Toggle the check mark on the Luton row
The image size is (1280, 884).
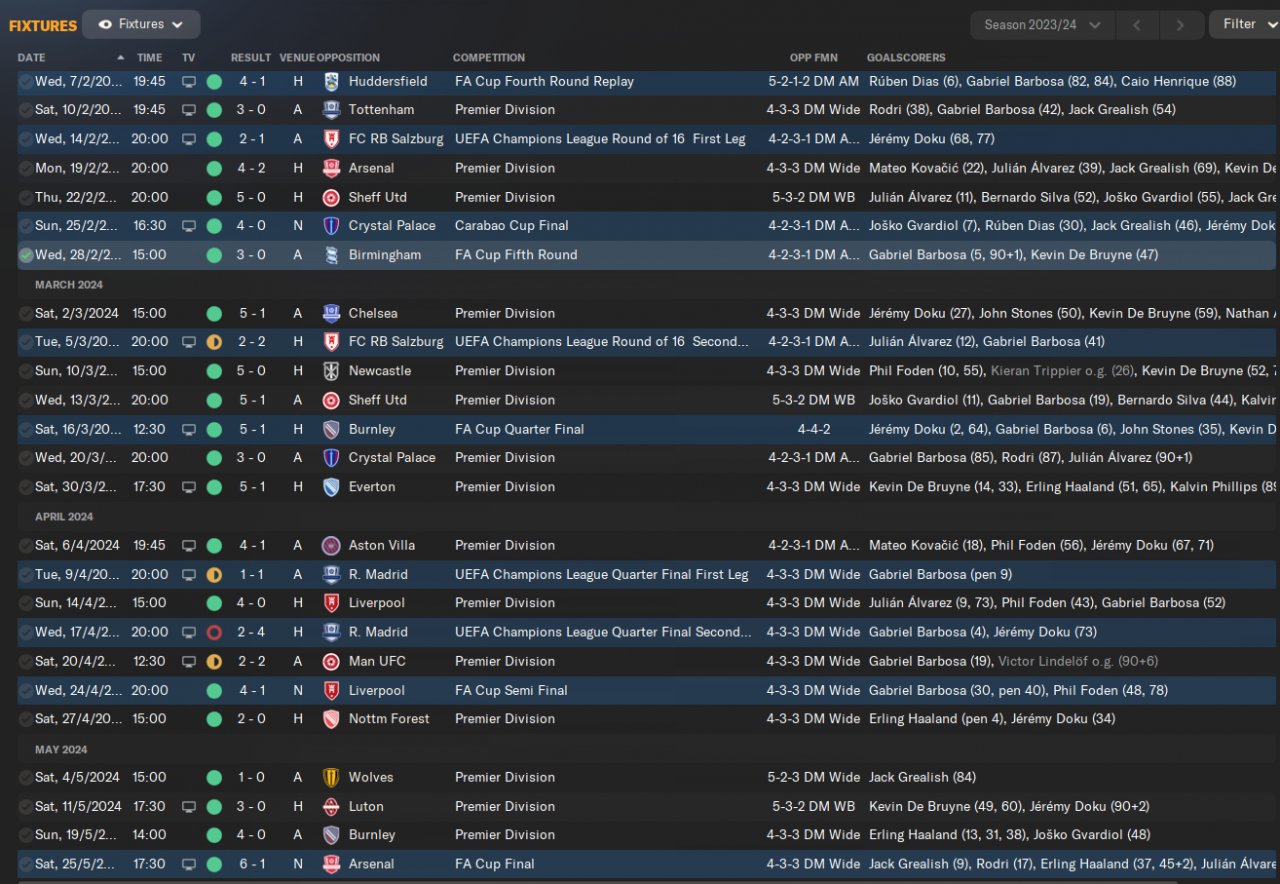pos(26,806)
